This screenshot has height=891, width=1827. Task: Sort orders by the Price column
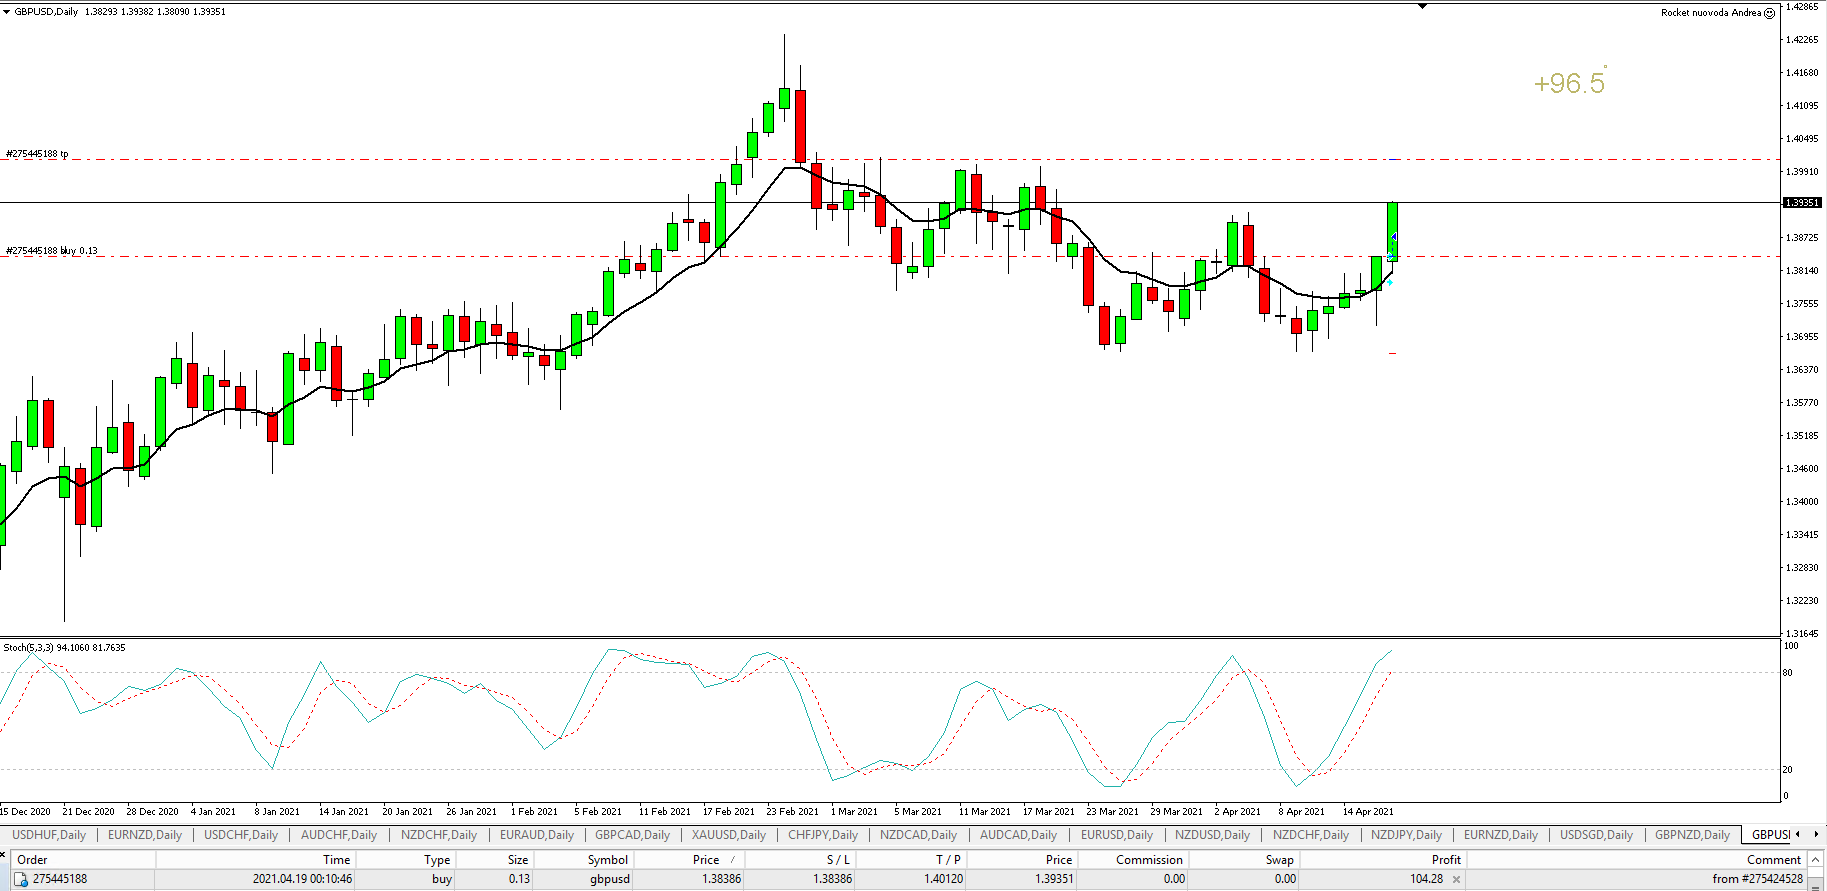pyautogui.click(x=705, y=860)
